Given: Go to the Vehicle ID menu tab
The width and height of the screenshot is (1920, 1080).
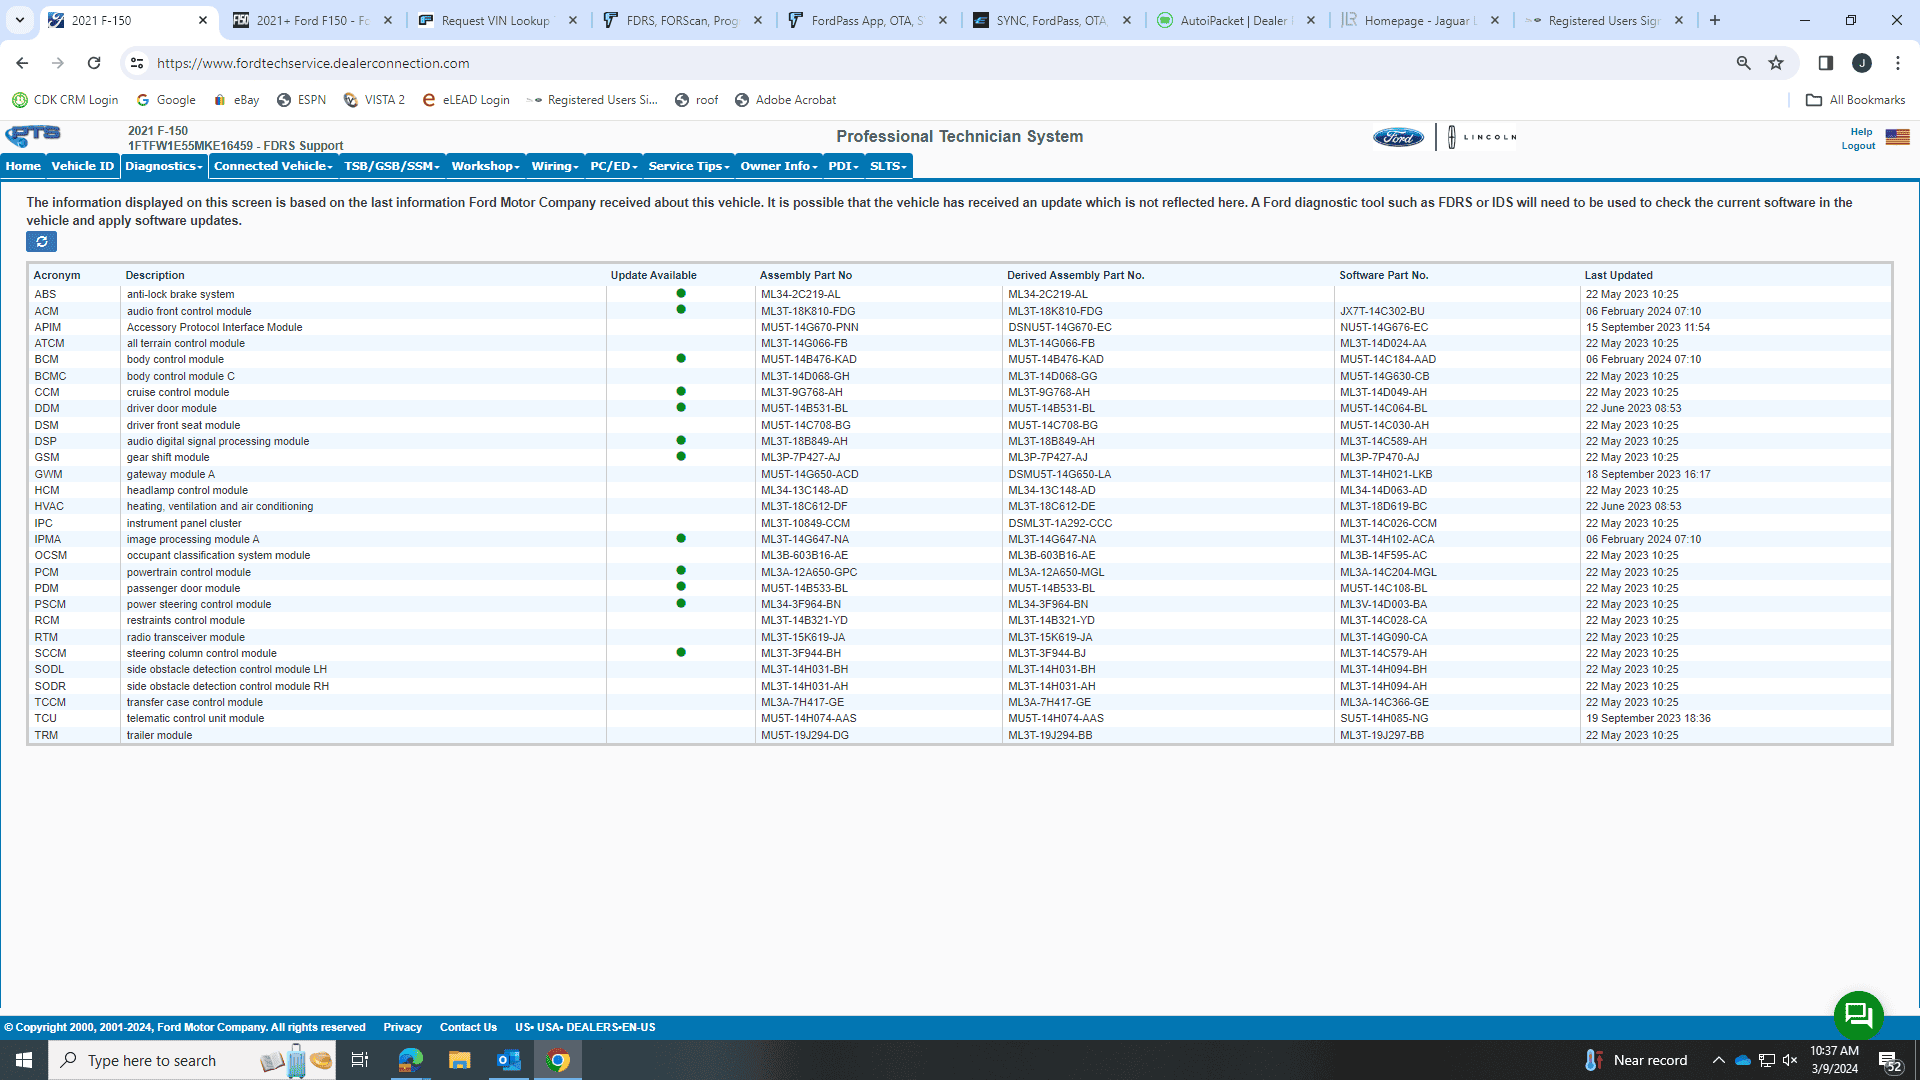Looking at the screenshot, I should tap(83, 166).
